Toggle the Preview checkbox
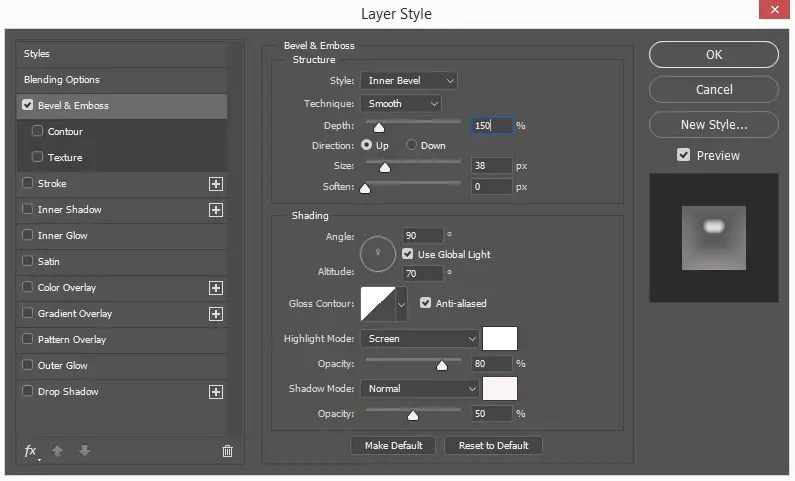This screenshot has height=481, width=795. 683,155
